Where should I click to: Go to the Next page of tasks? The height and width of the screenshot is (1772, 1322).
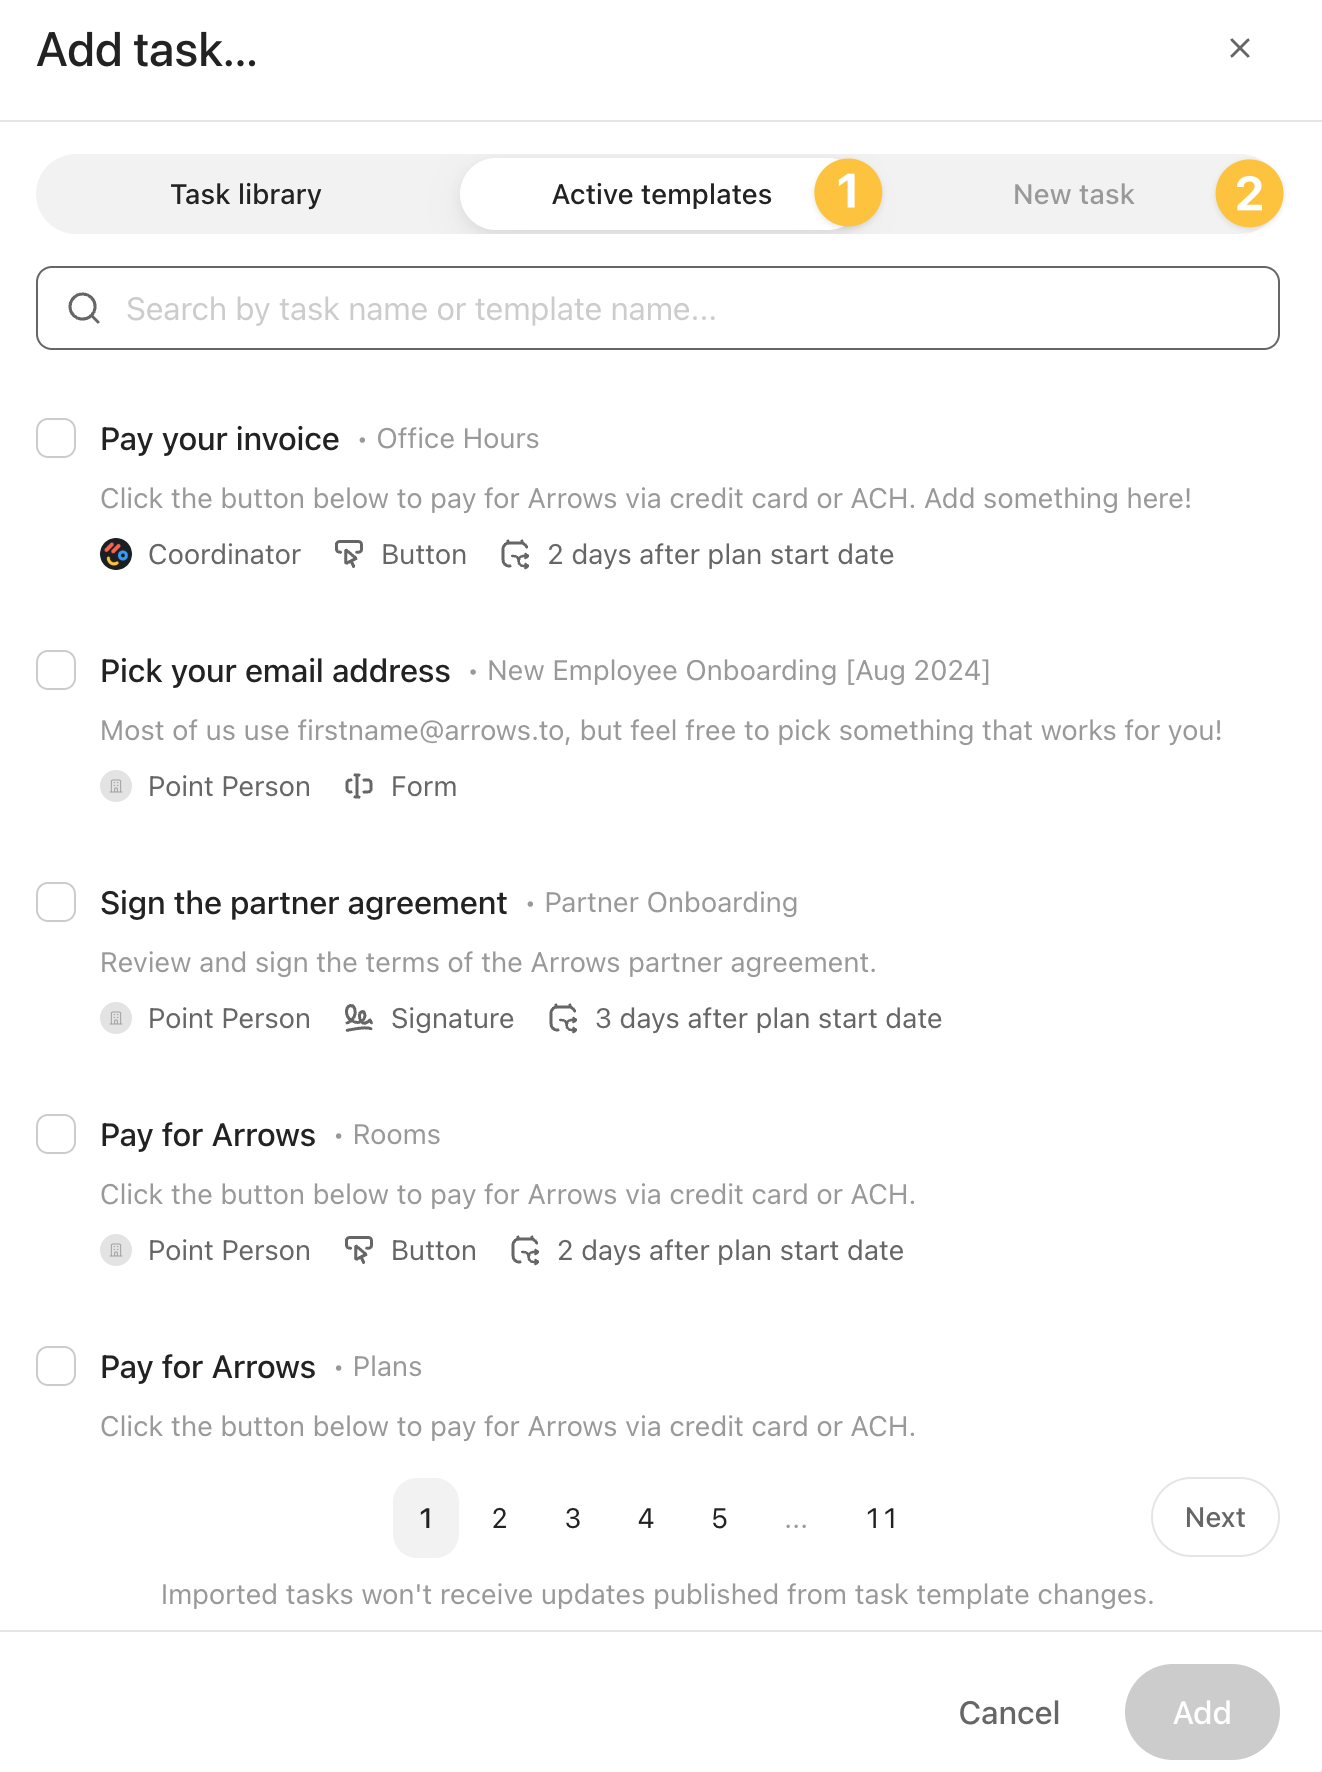[x=1214, y=1517]
